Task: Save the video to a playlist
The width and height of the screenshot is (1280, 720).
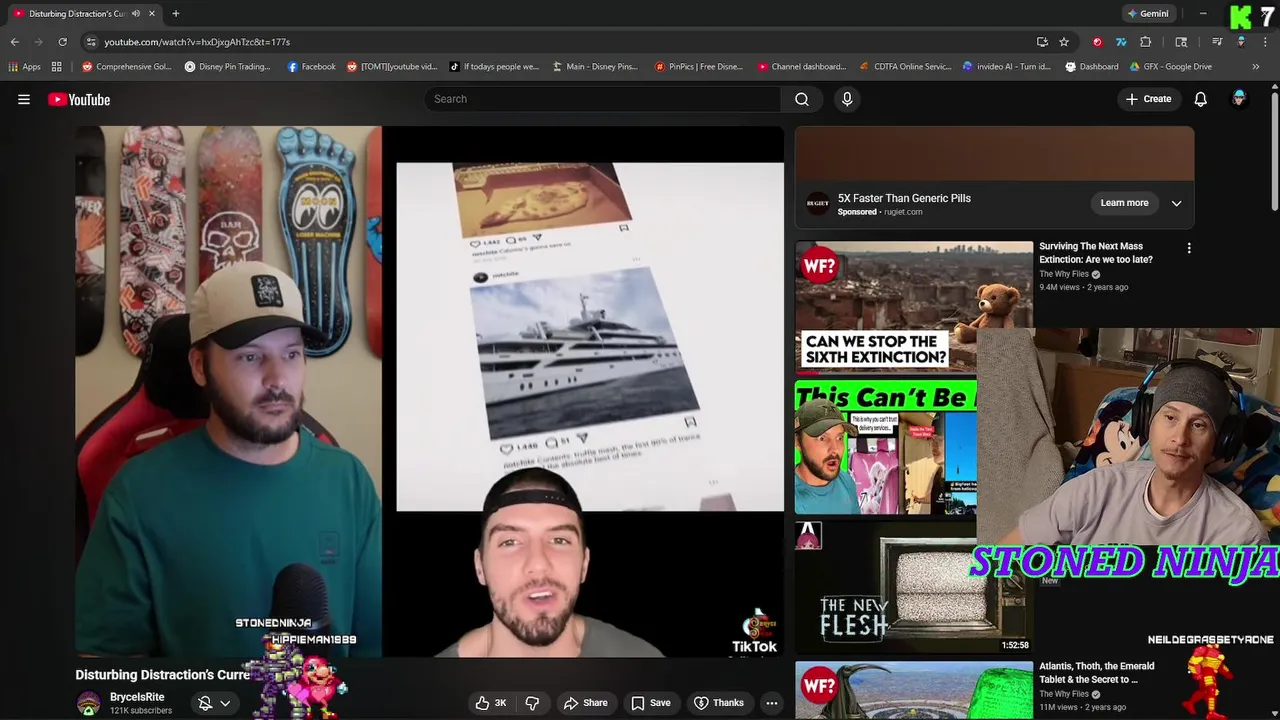Action: click(650, 703)
